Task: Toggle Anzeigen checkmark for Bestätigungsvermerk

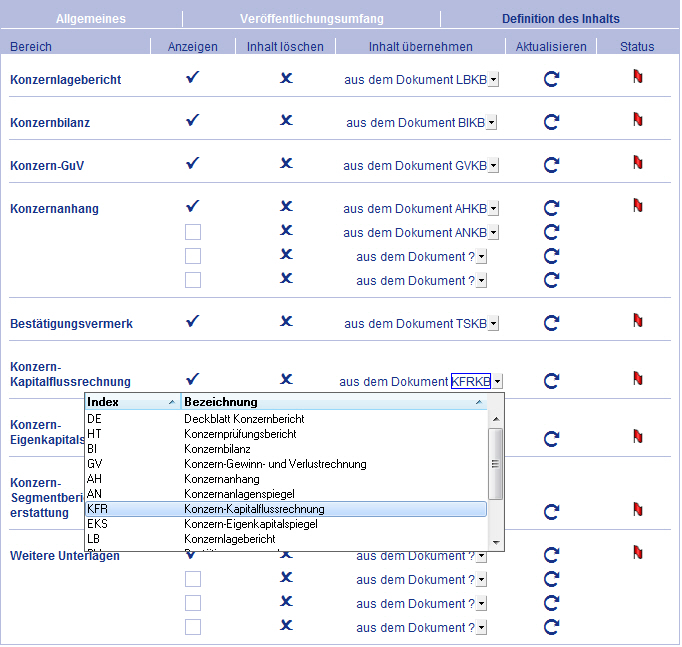Action: click(192, 321)
